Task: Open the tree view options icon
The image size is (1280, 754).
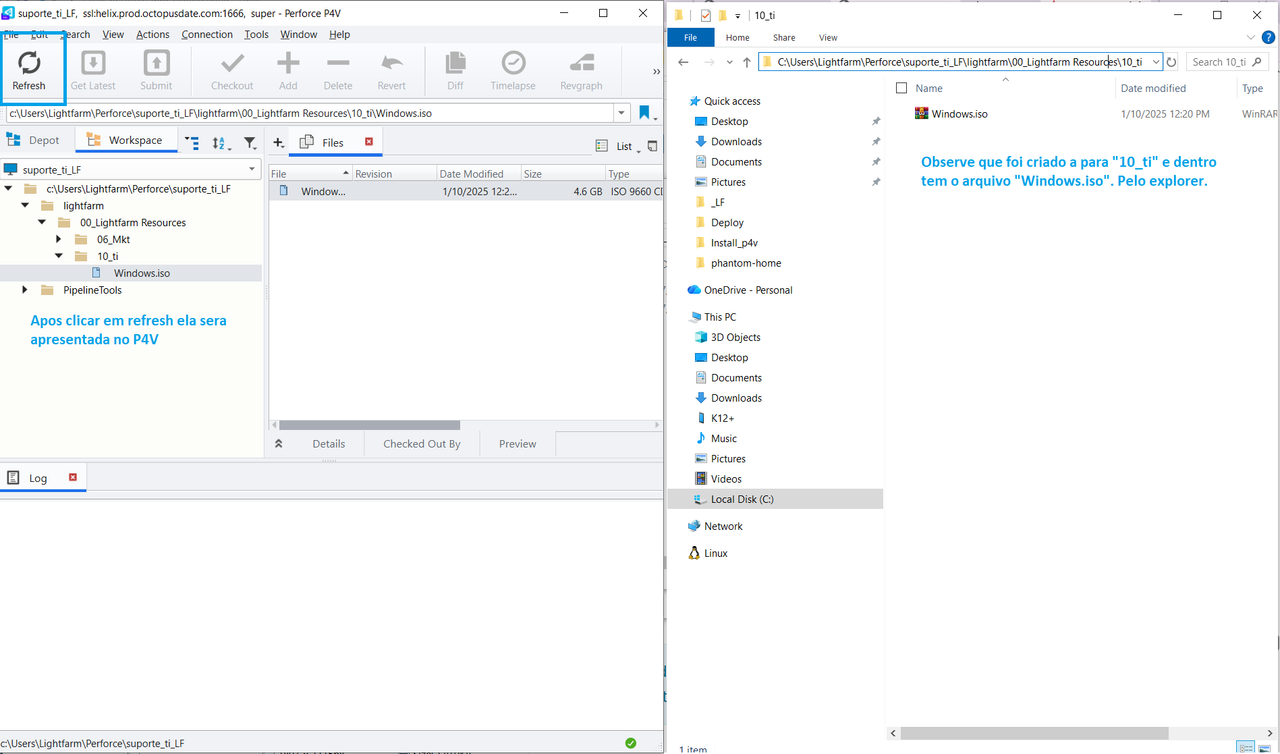Action: 192,143
